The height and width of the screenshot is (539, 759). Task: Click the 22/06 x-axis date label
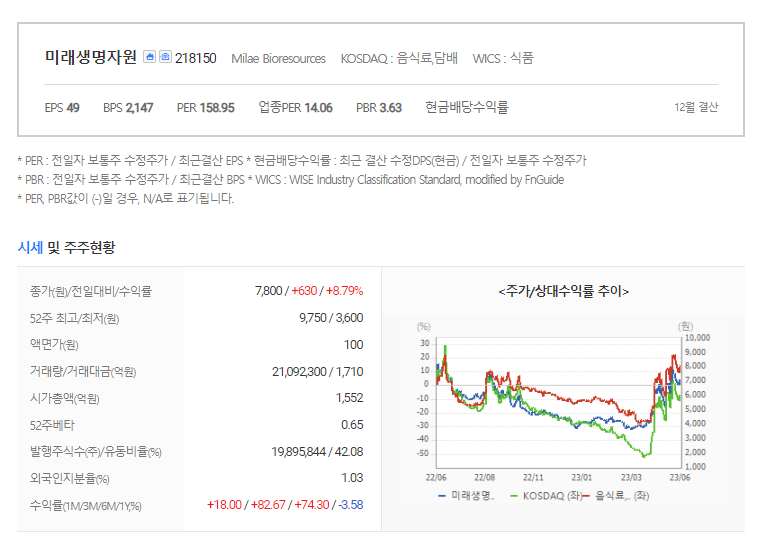point(436,478)
